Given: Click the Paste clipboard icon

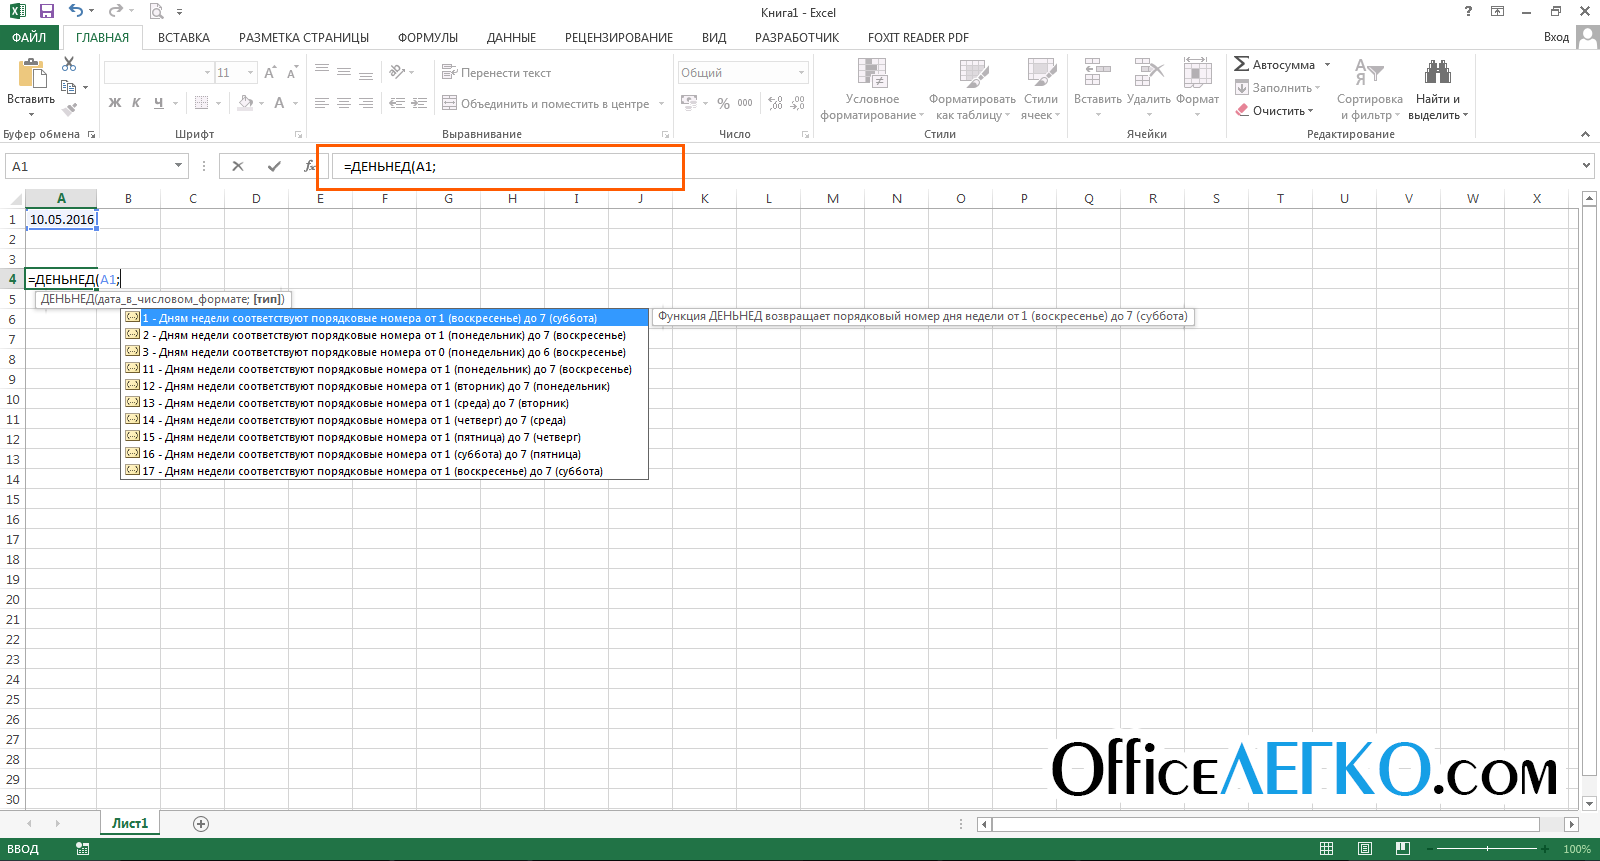Looking at the screenshot, I should tap(31, 74).
